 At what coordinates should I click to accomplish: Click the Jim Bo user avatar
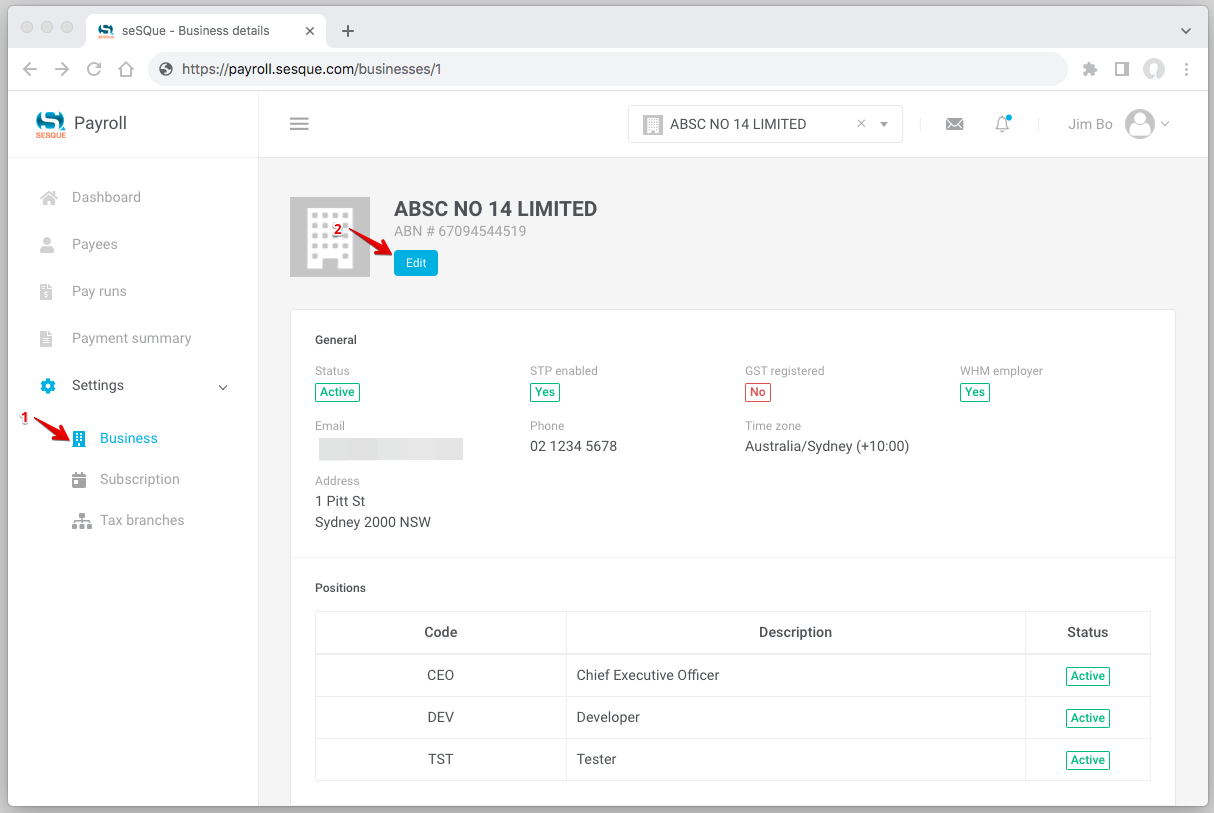click(1139, 124)
